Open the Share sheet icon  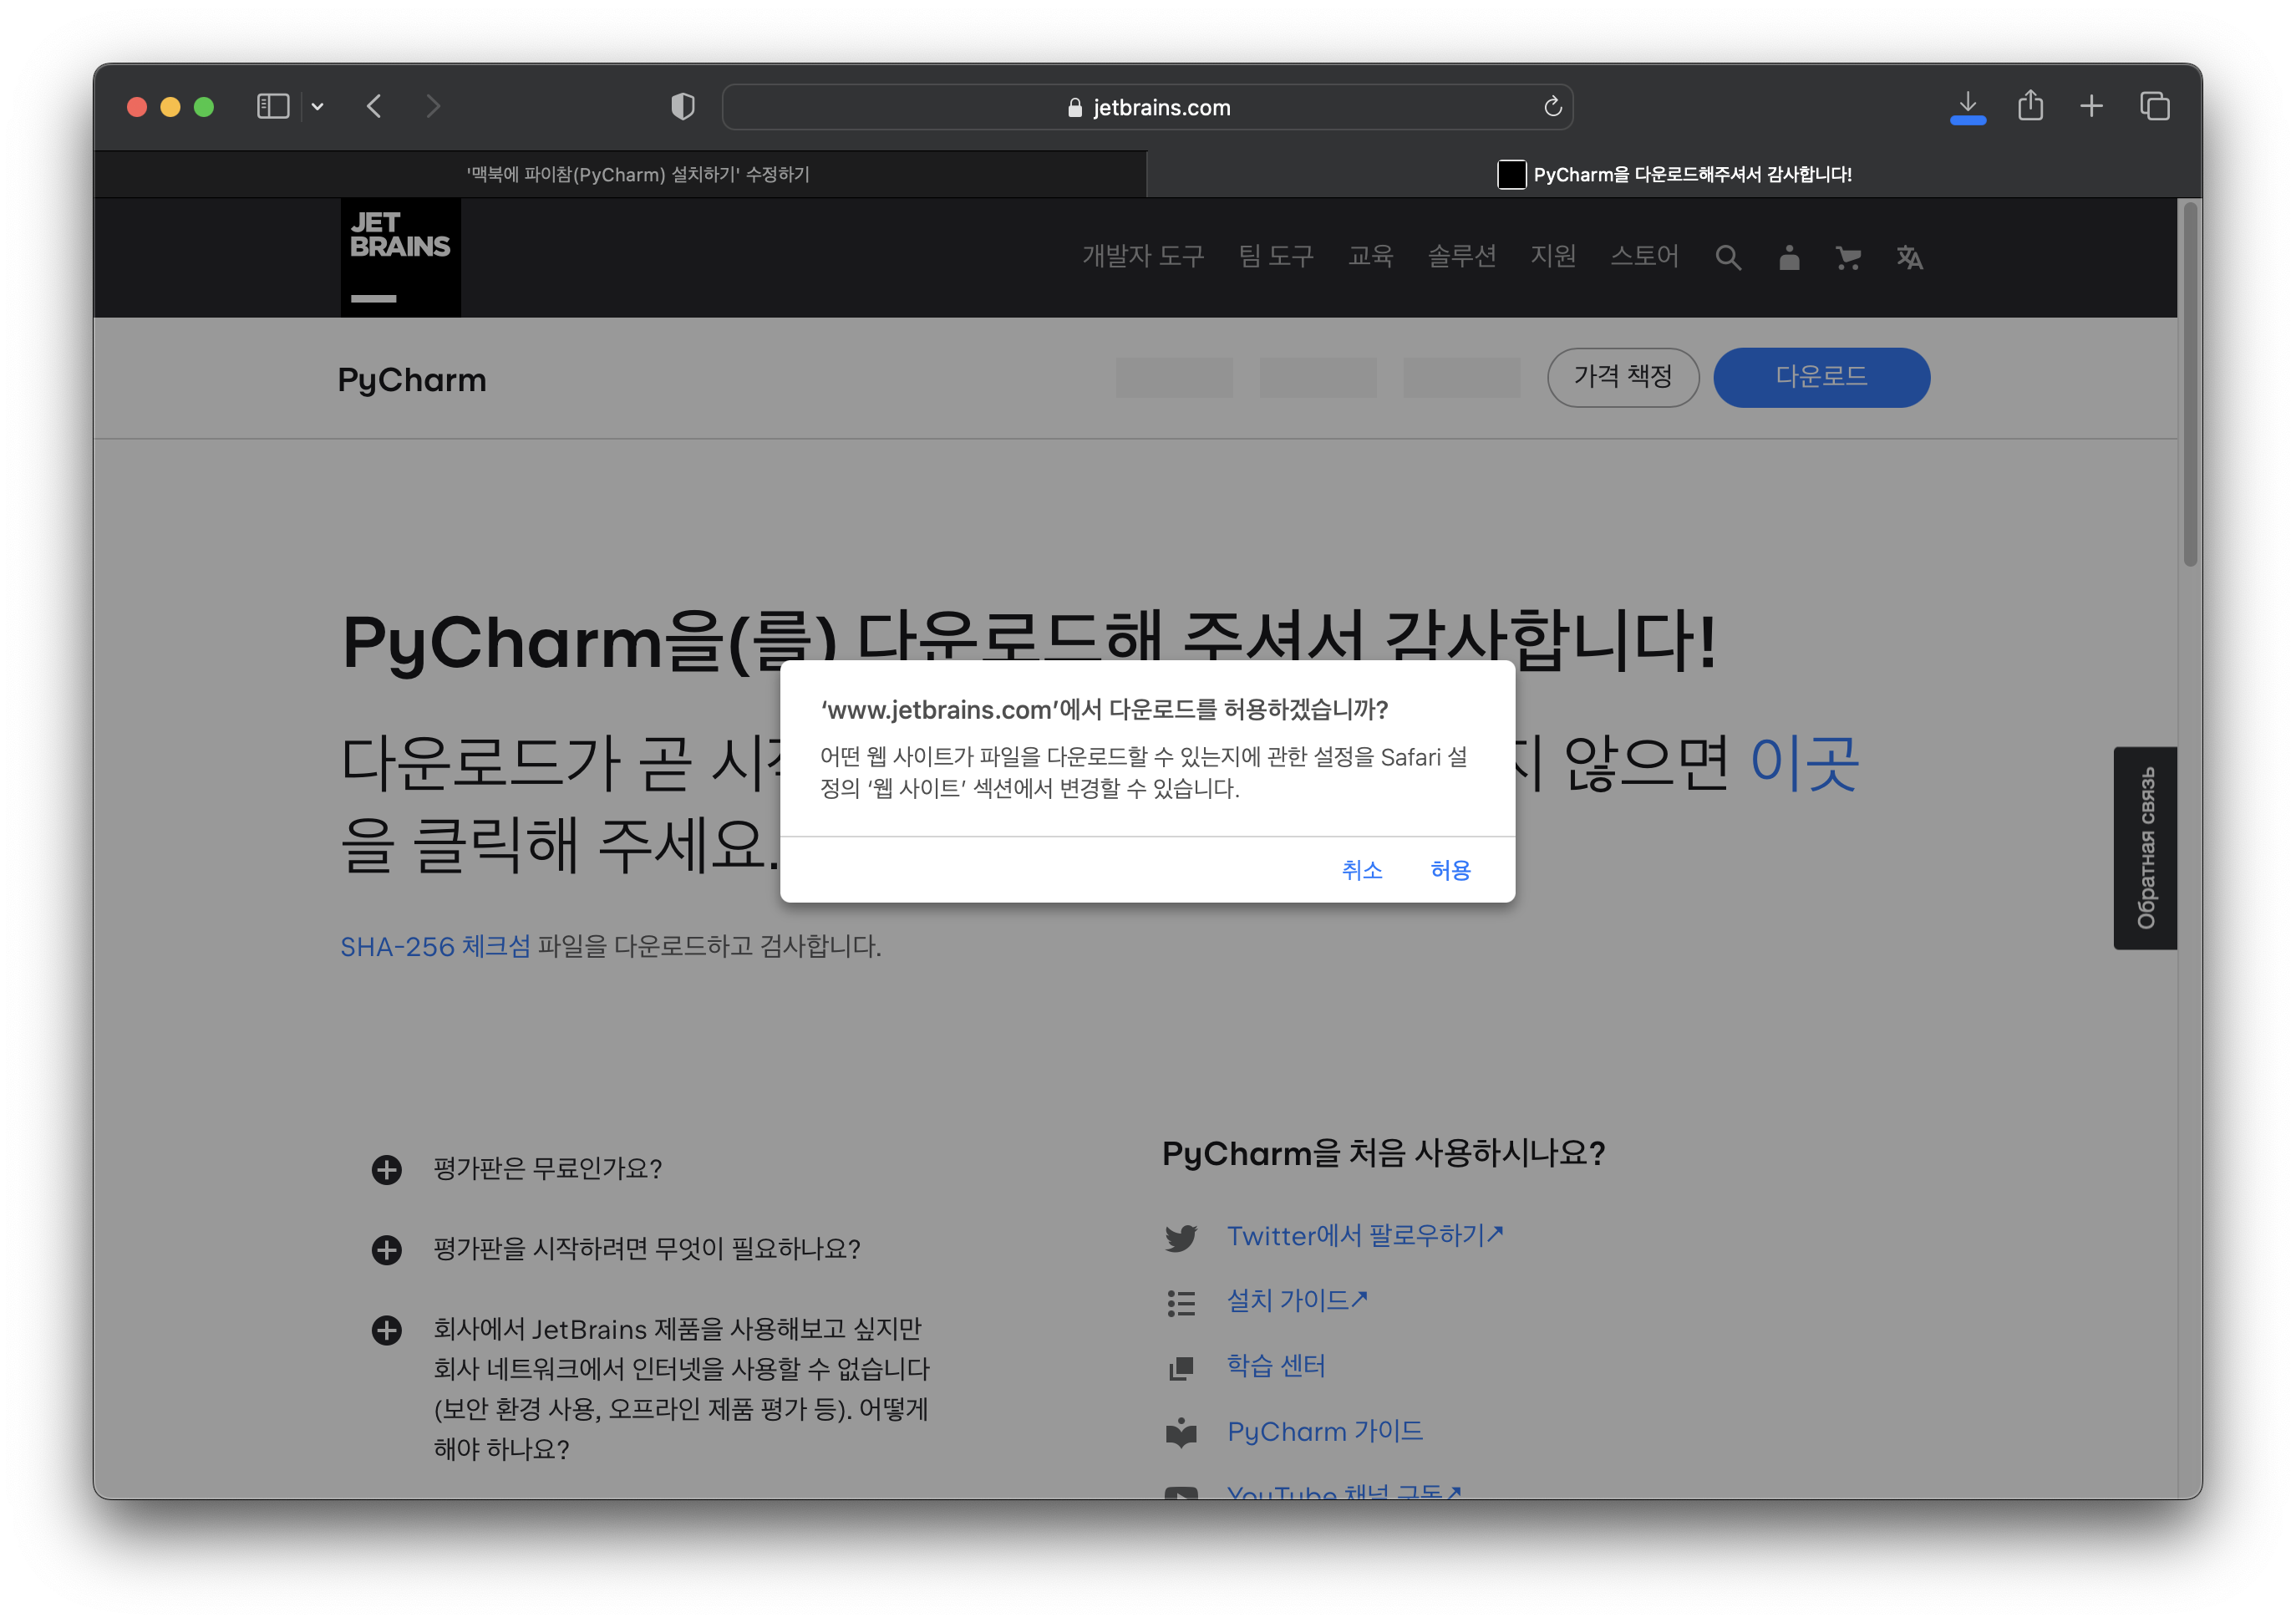tap(2030, 106)
